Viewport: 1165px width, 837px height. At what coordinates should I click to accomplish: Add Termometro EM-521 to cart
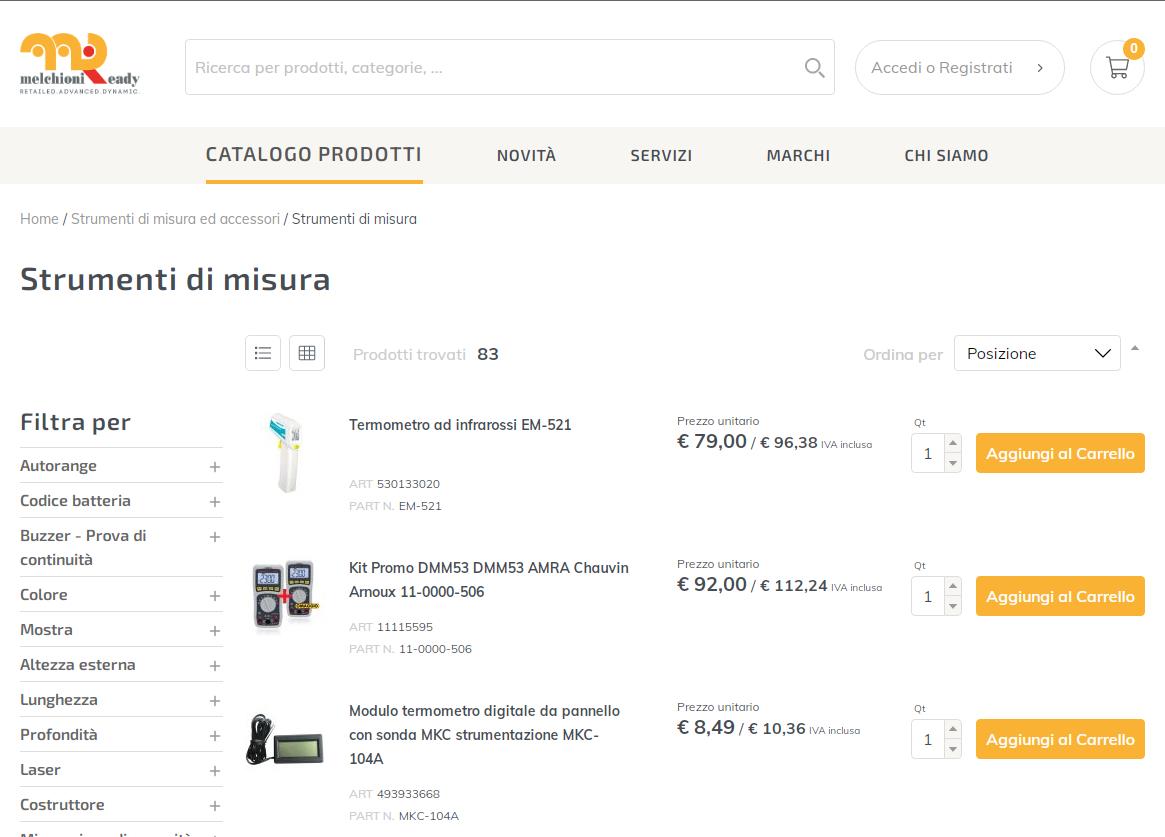[1060, 453]
